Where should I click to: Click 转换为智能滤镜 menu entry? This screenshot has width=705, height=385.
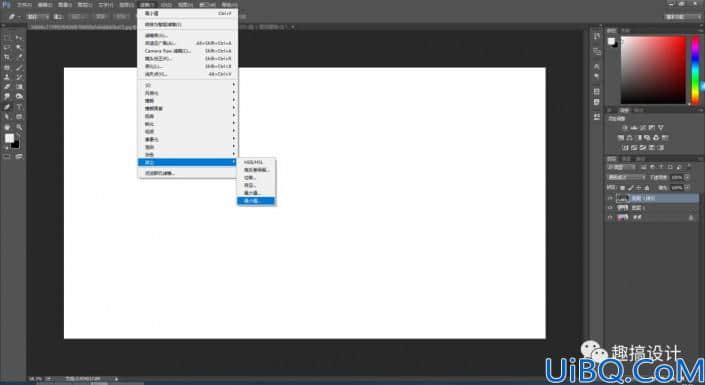[188, 24]
